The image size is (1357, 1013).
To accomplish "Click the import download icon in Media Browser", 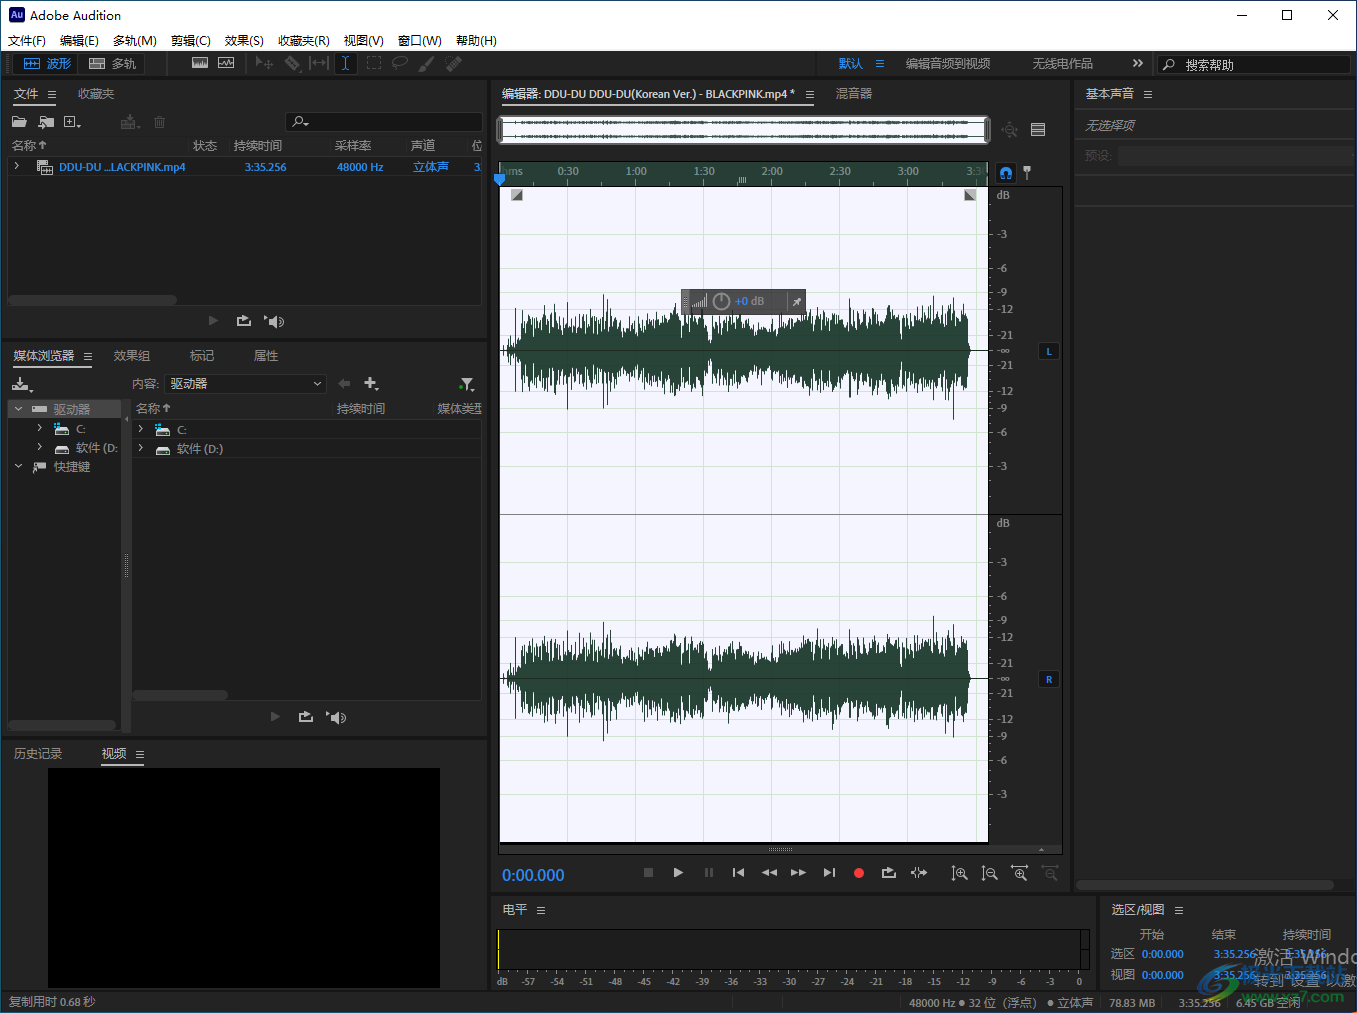I will [22, 384].
